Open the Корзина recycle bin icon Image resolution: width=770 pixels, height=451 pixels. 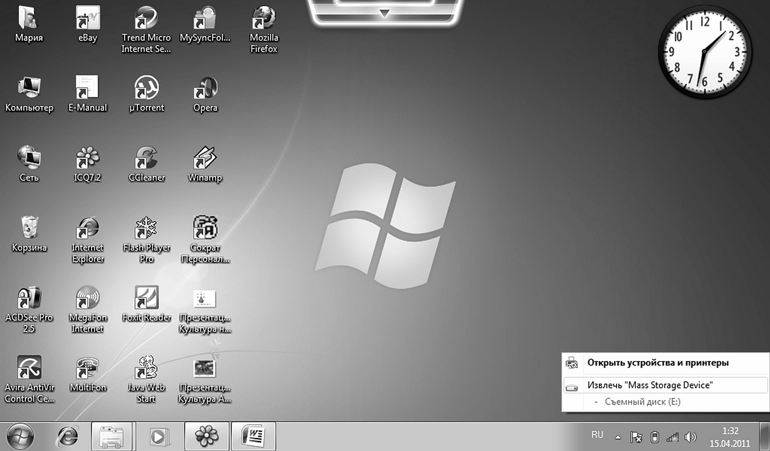[x=29, y=228]
